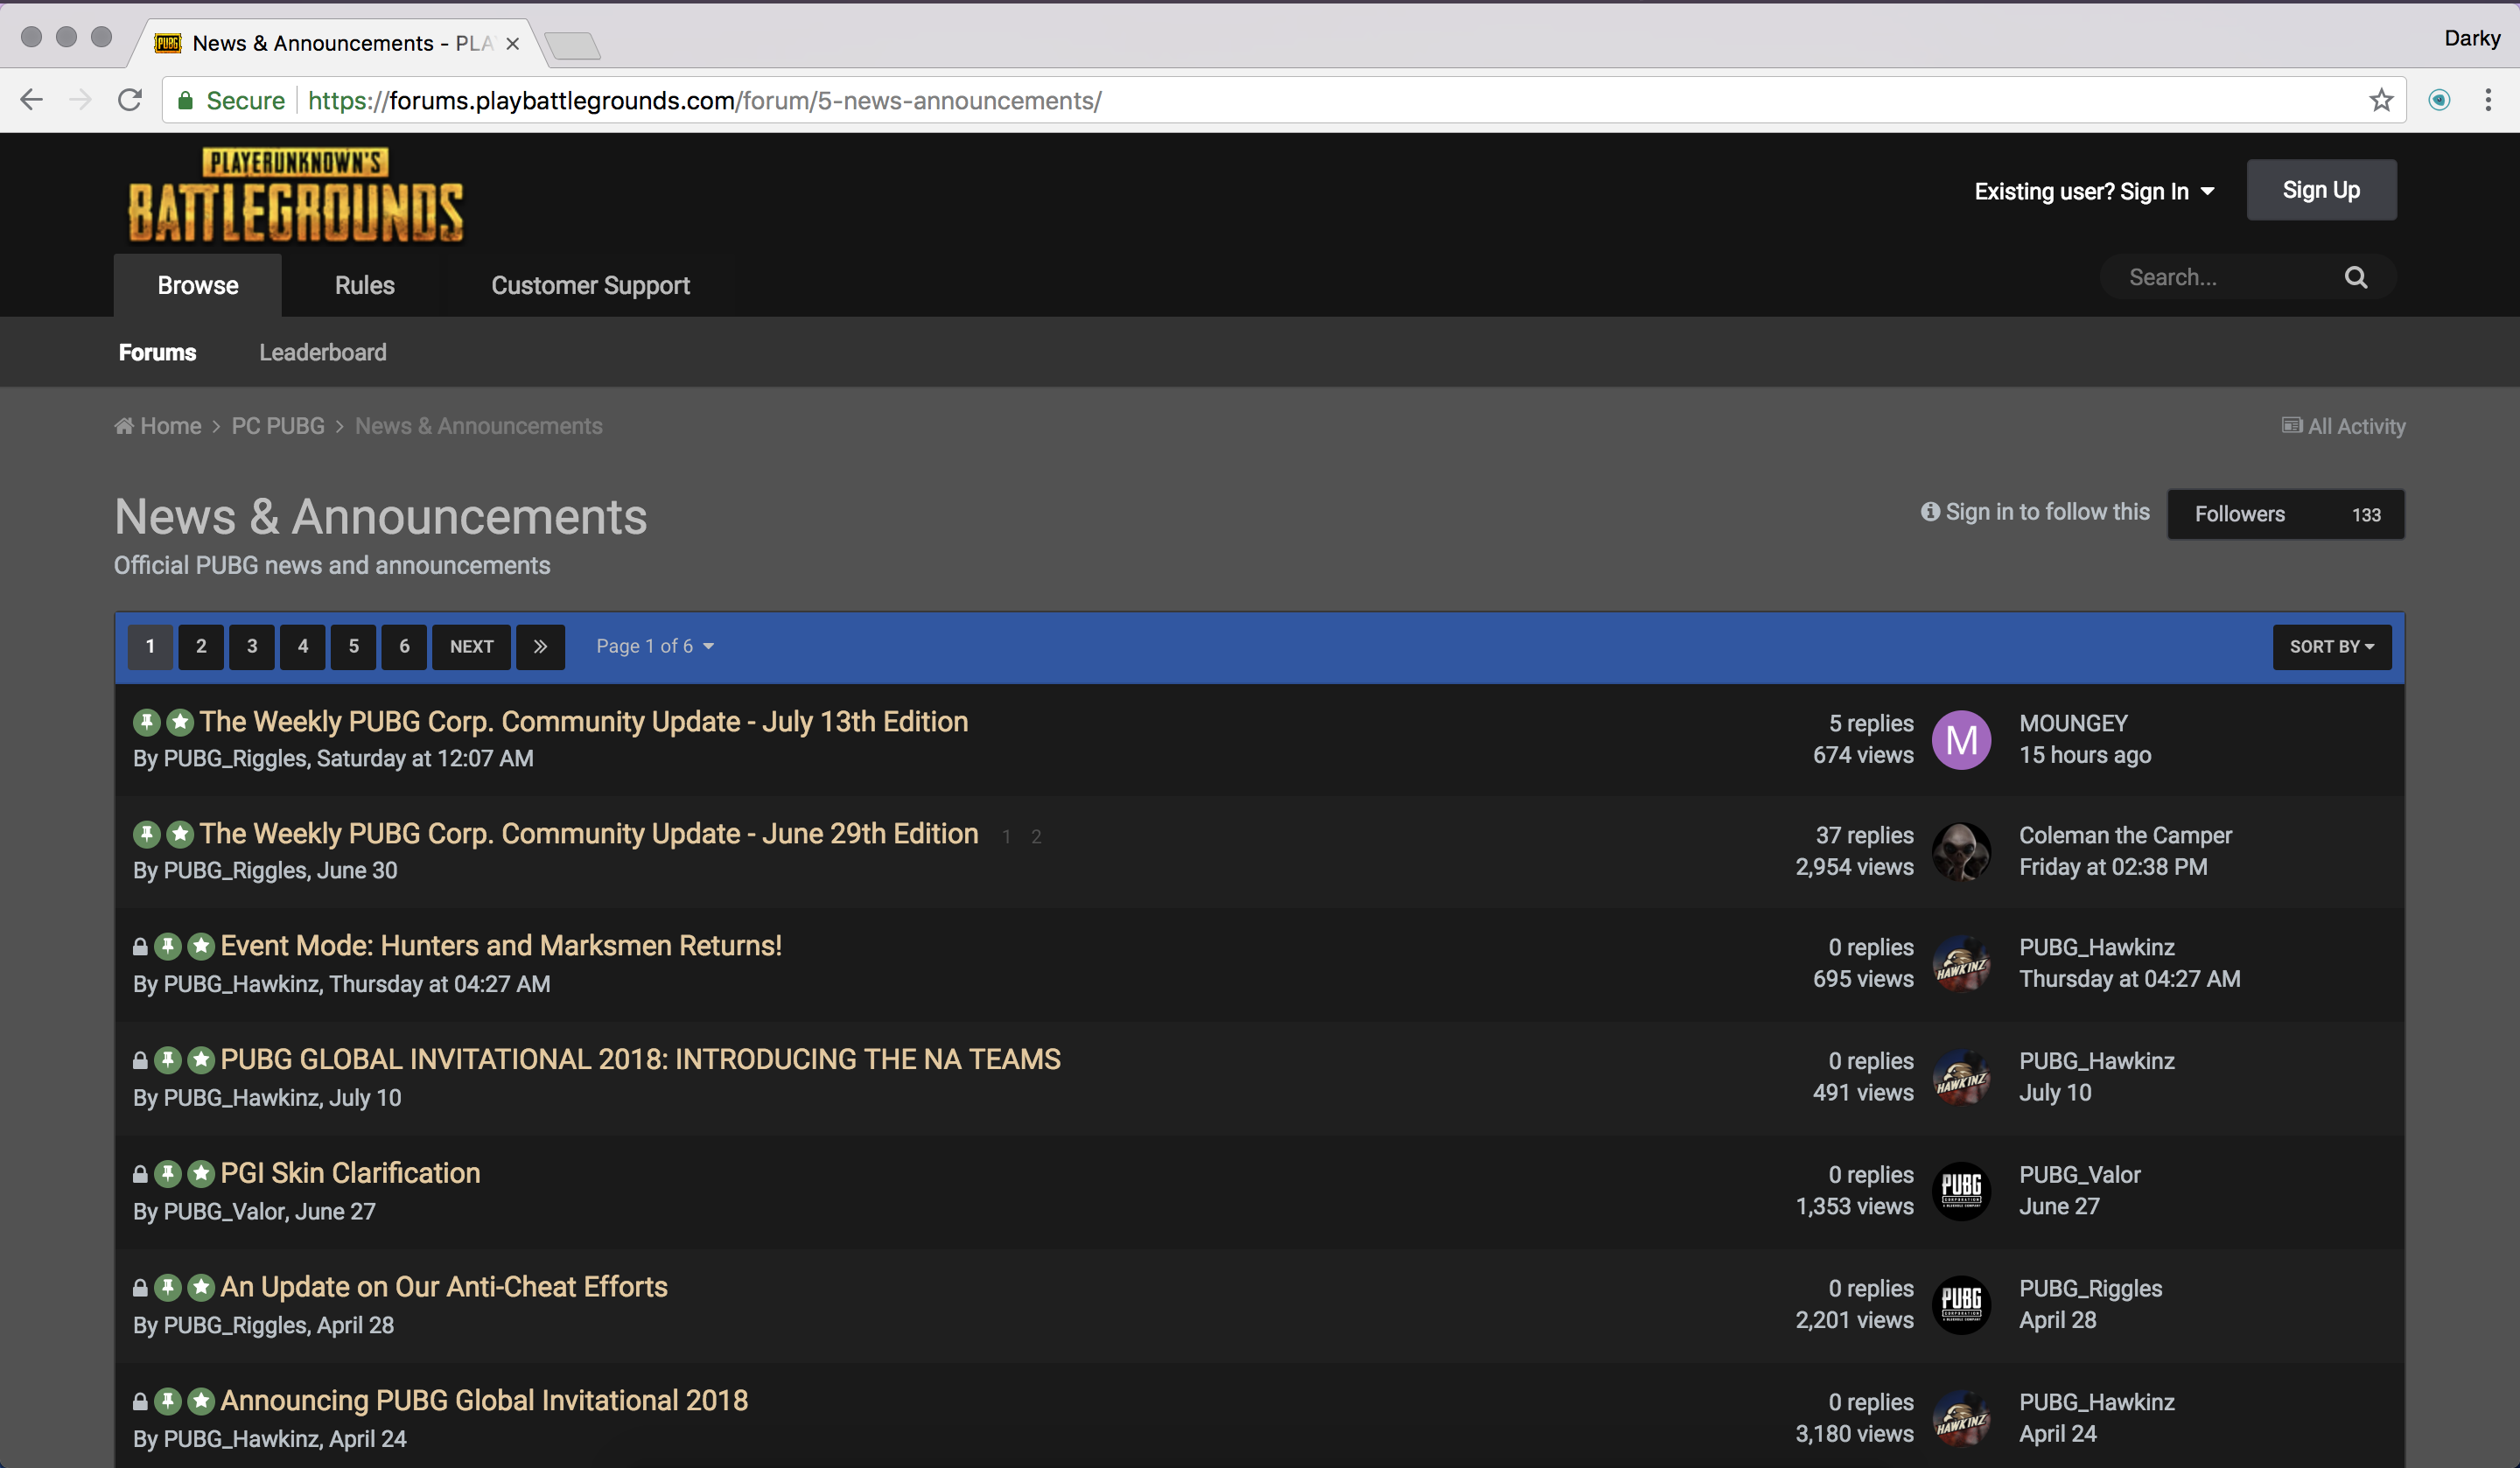Image resolution: width=2520 pixels, height=1468 pixels.
Task: Click the Followers 133 button
Action: tap(2286, 514)
